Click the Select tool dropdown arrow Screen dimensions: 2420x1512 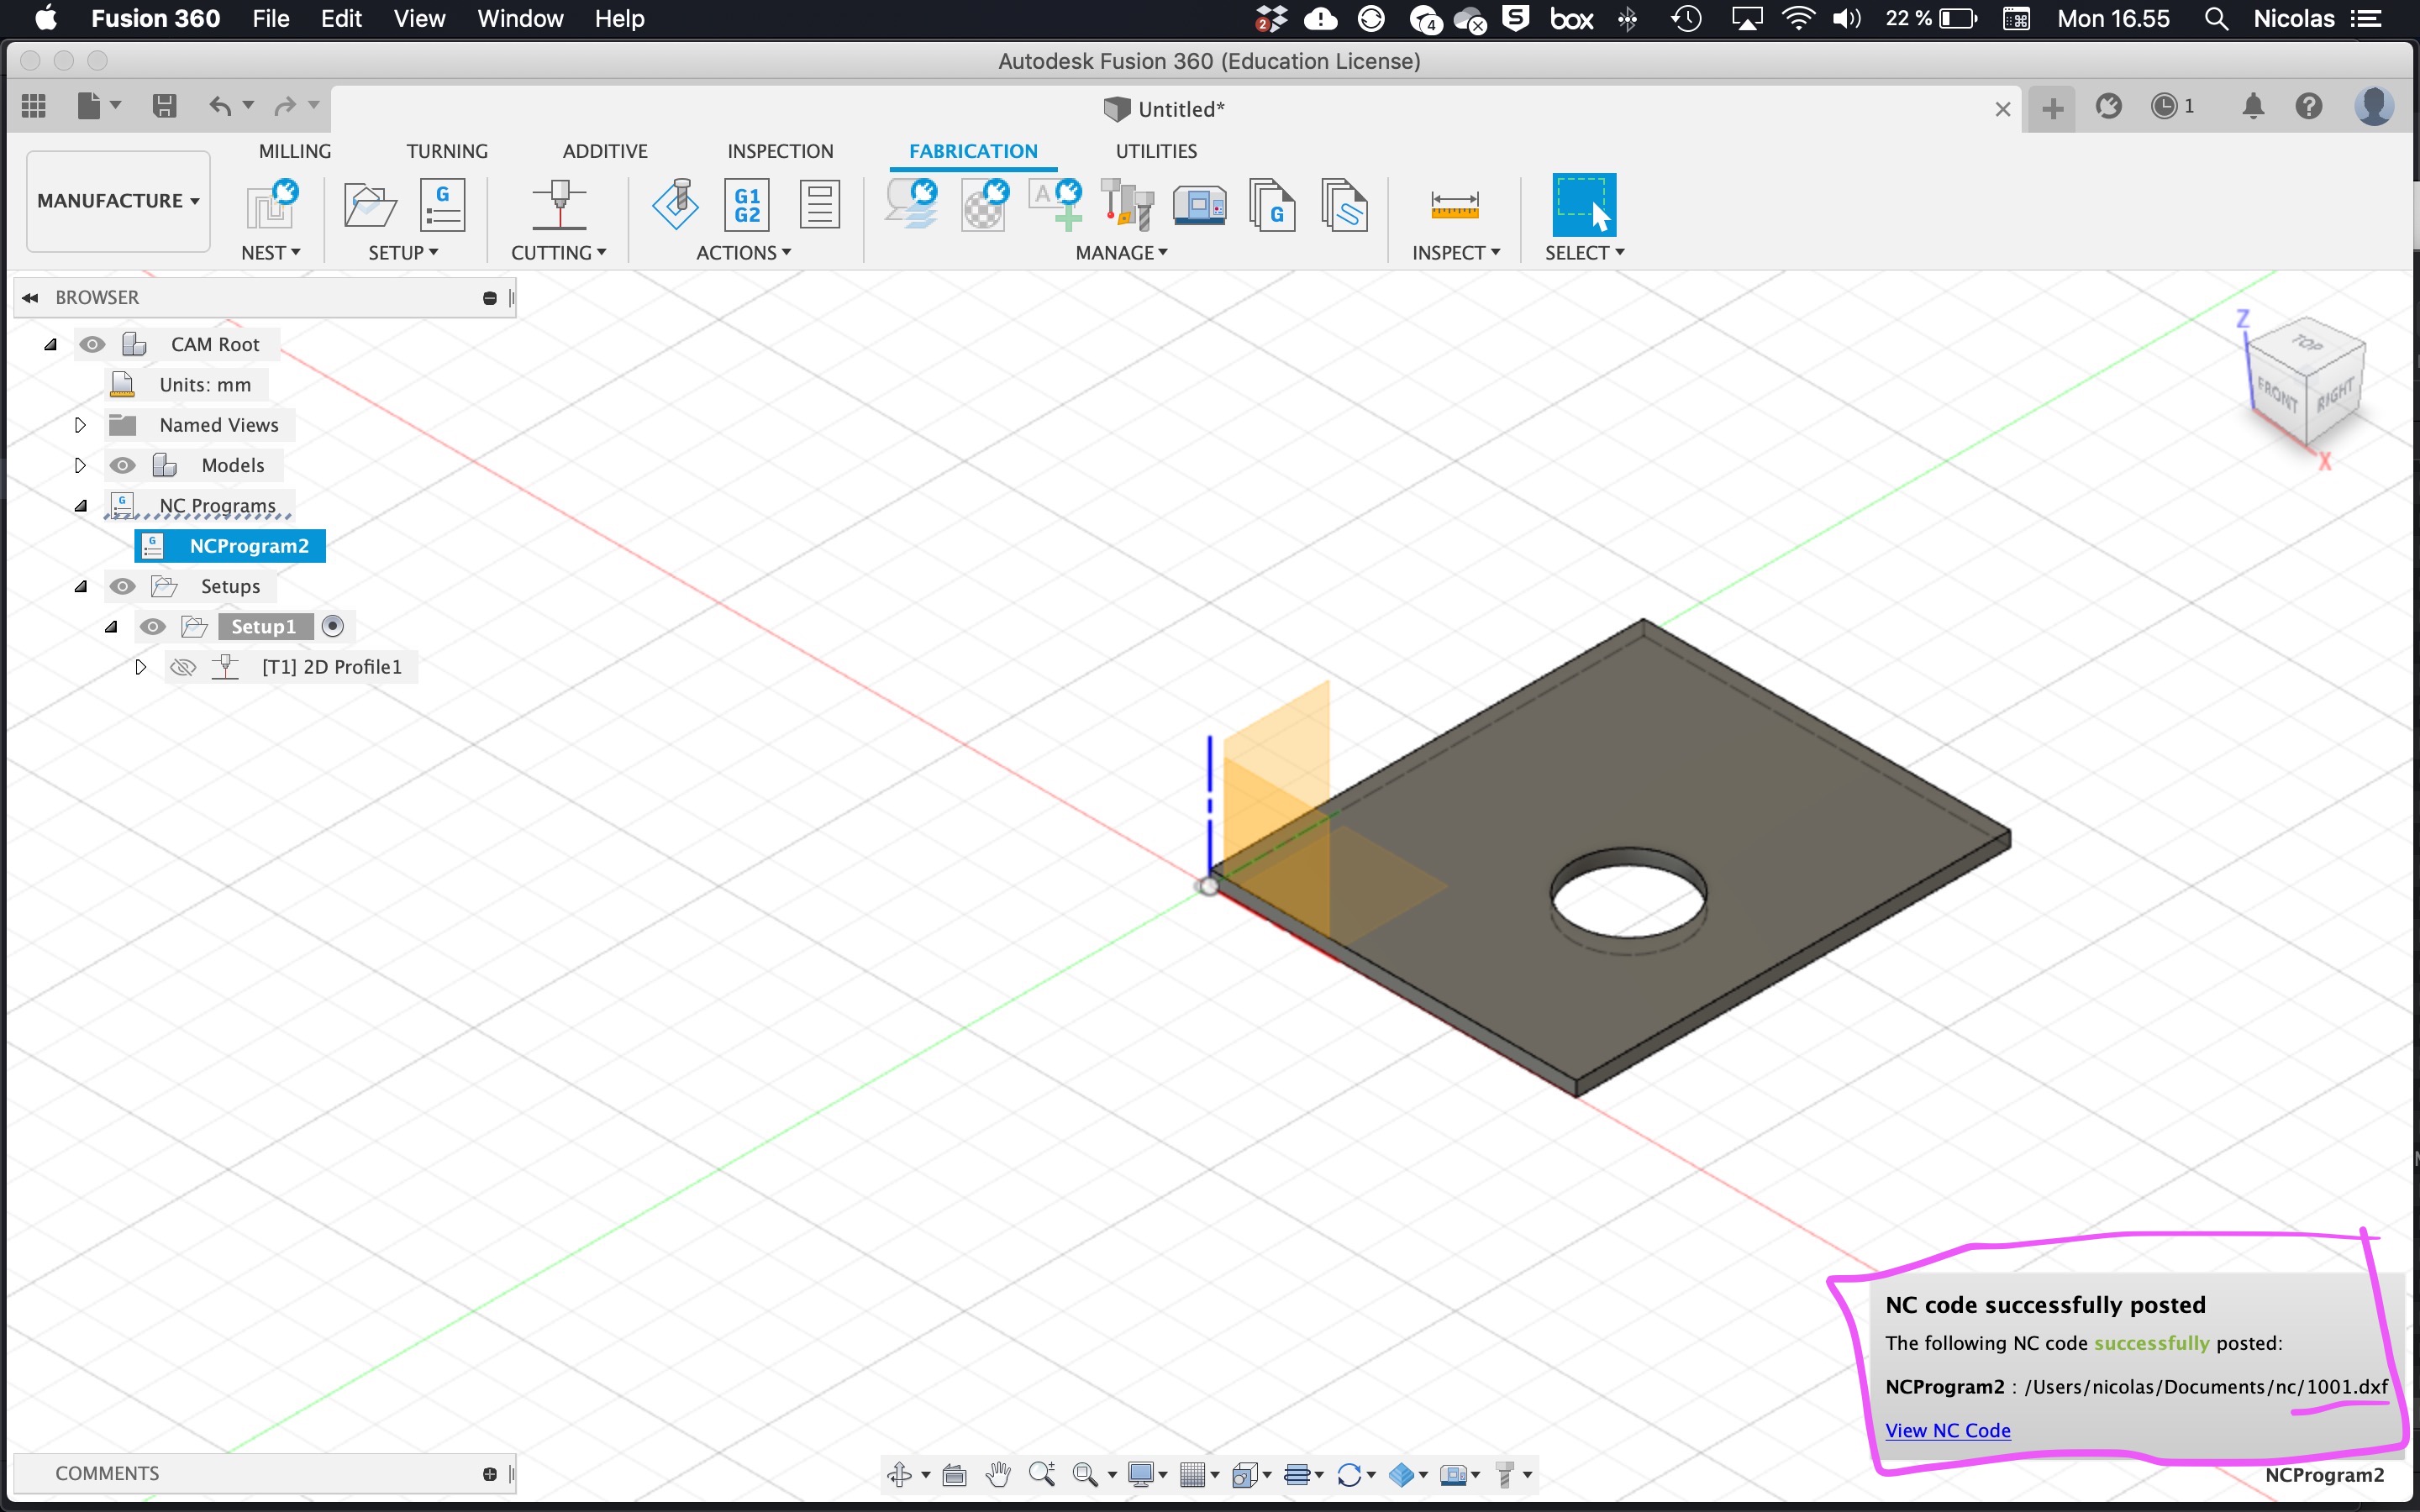click(1618, 253)
